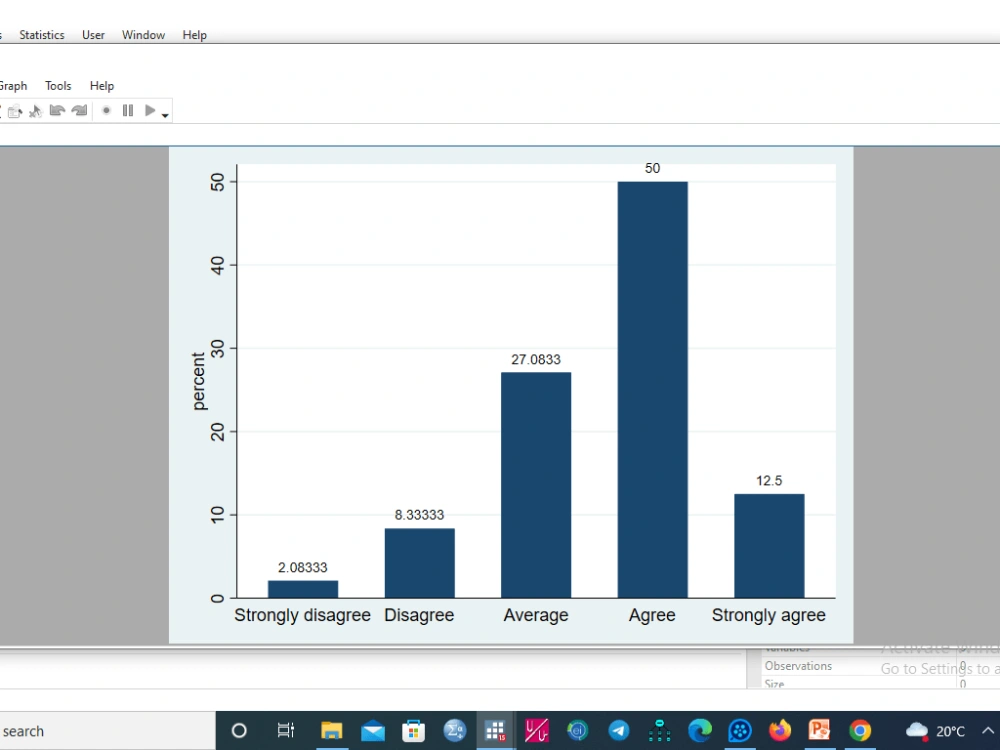Focus the taskbar search box
The height and width of the screenshot is (750, 1000).
tap(107, 731)
